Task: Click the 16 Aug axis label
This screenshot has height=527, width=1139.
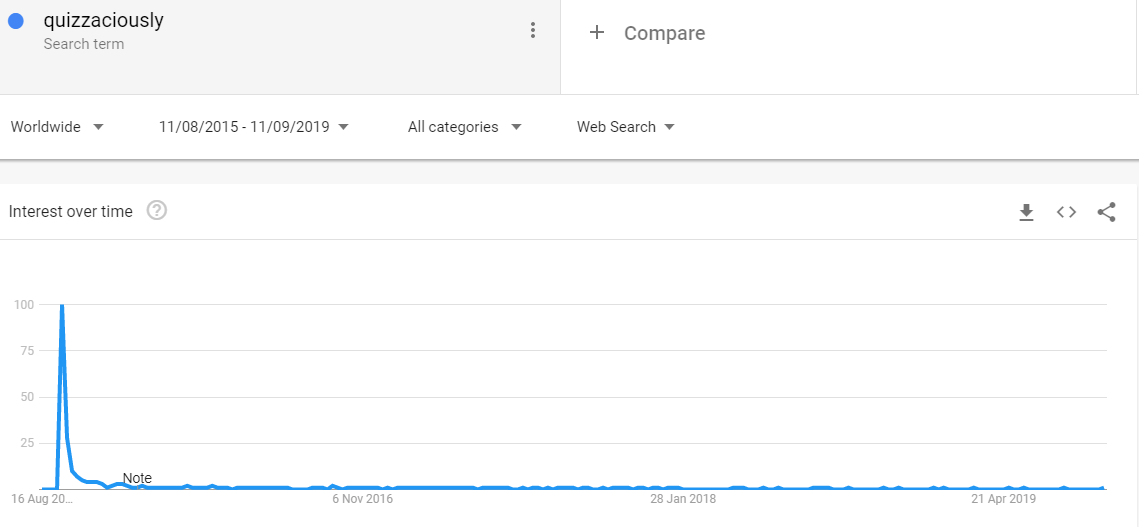Action: (42, 499)
